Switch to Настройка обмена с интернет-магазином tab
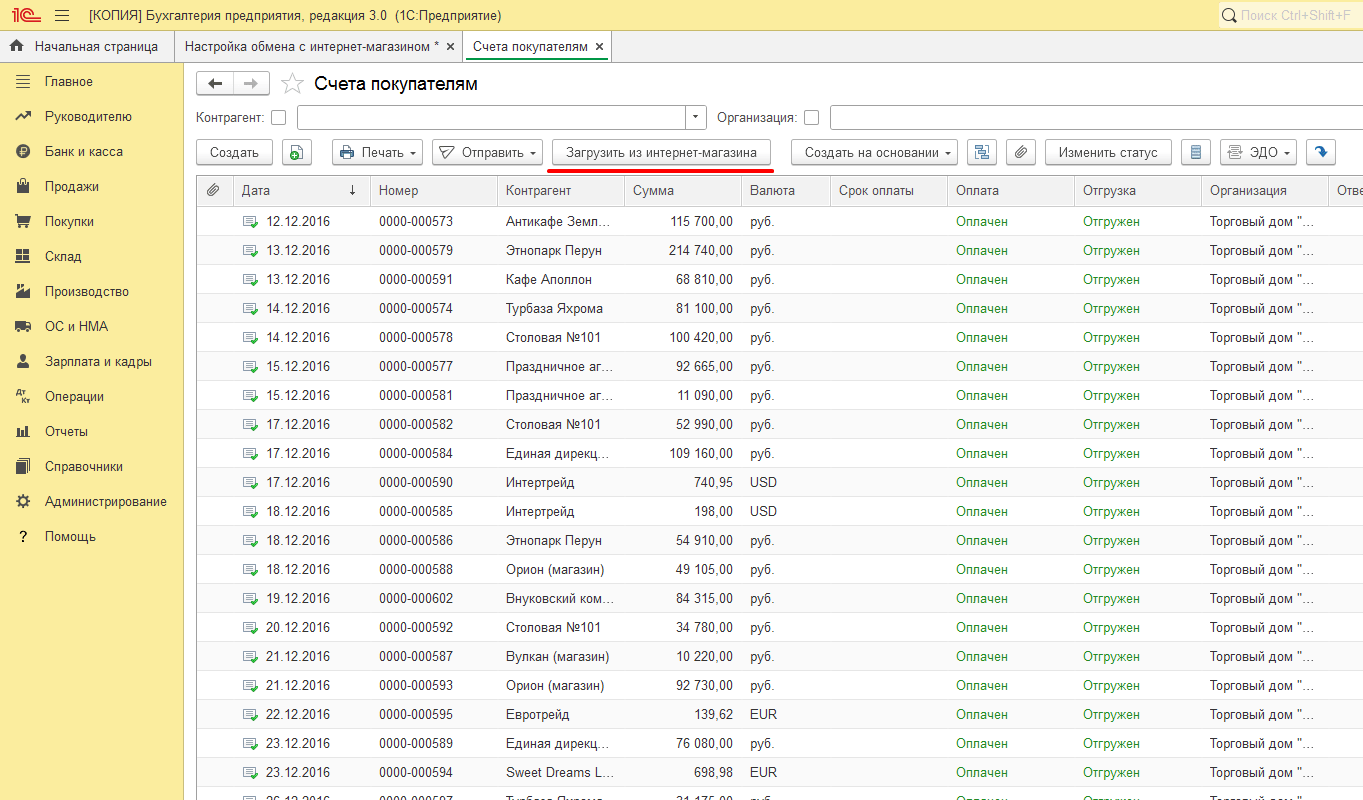The width and height of the screenshot is (1363, 800). tap(311, 46)
